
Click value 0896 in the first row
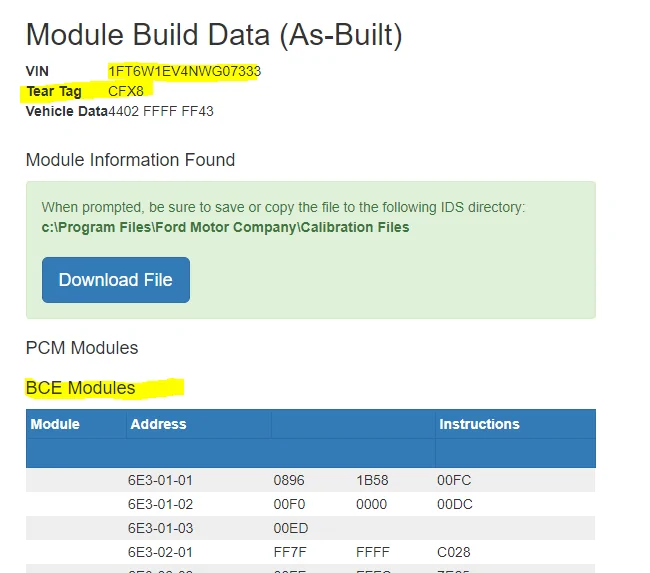click(289, 480)
